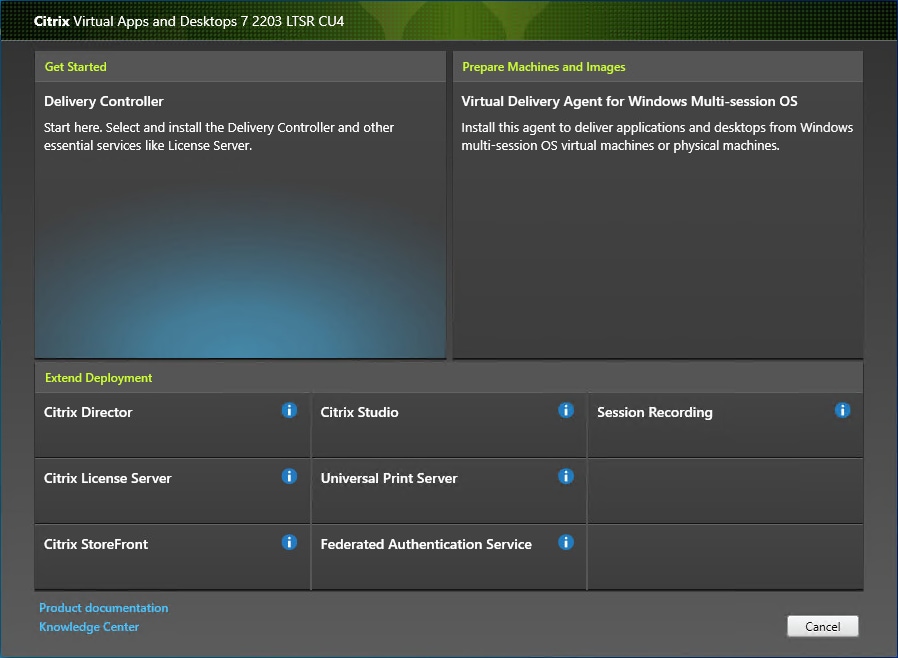The height and width of the screenshot is (658, 898).
Task: Visit the Knowledge Center link
Action: point(89,626)
